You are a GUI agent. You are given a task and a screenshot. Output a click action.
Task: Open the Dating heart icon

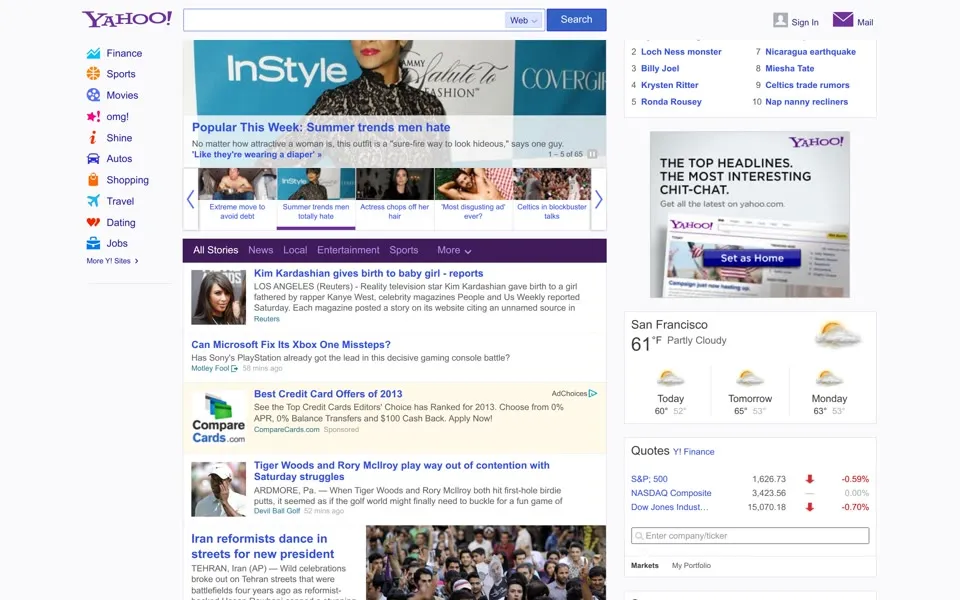coord(93,222)
